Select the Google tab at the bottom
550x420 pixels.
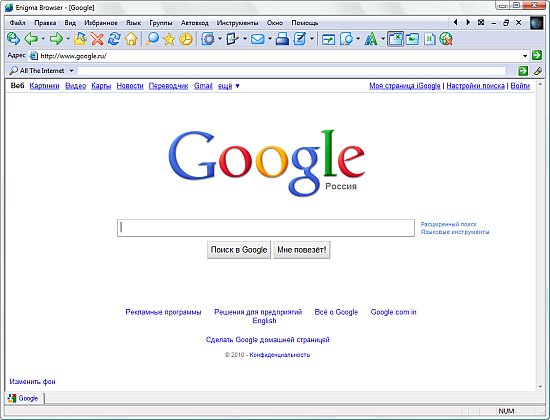click(24, 398)
